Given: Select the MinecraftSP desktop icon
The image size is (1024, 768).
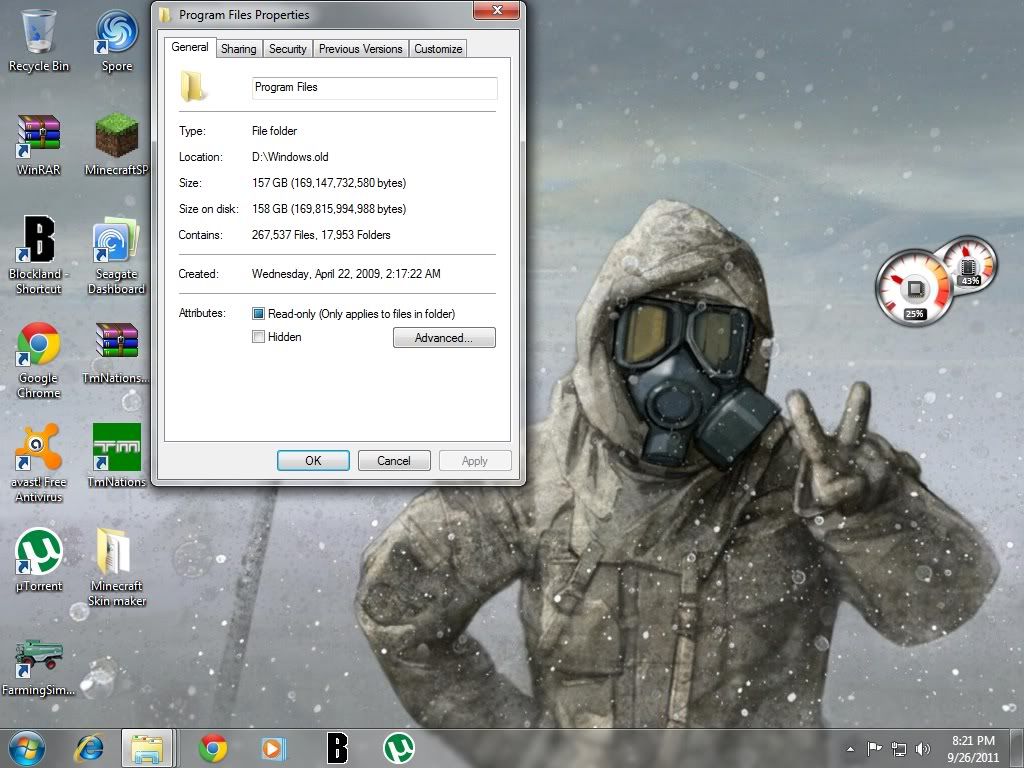Looking at the screenshot, I should pyautogui.click(x=117, y=144).
